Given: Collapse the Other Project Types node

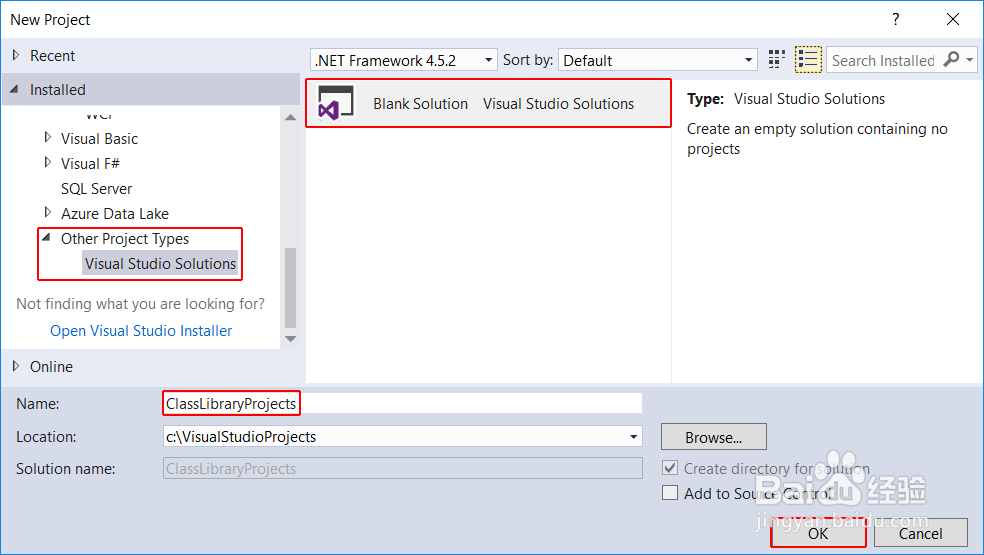Looking at the screenshot, I should point(46,237).
